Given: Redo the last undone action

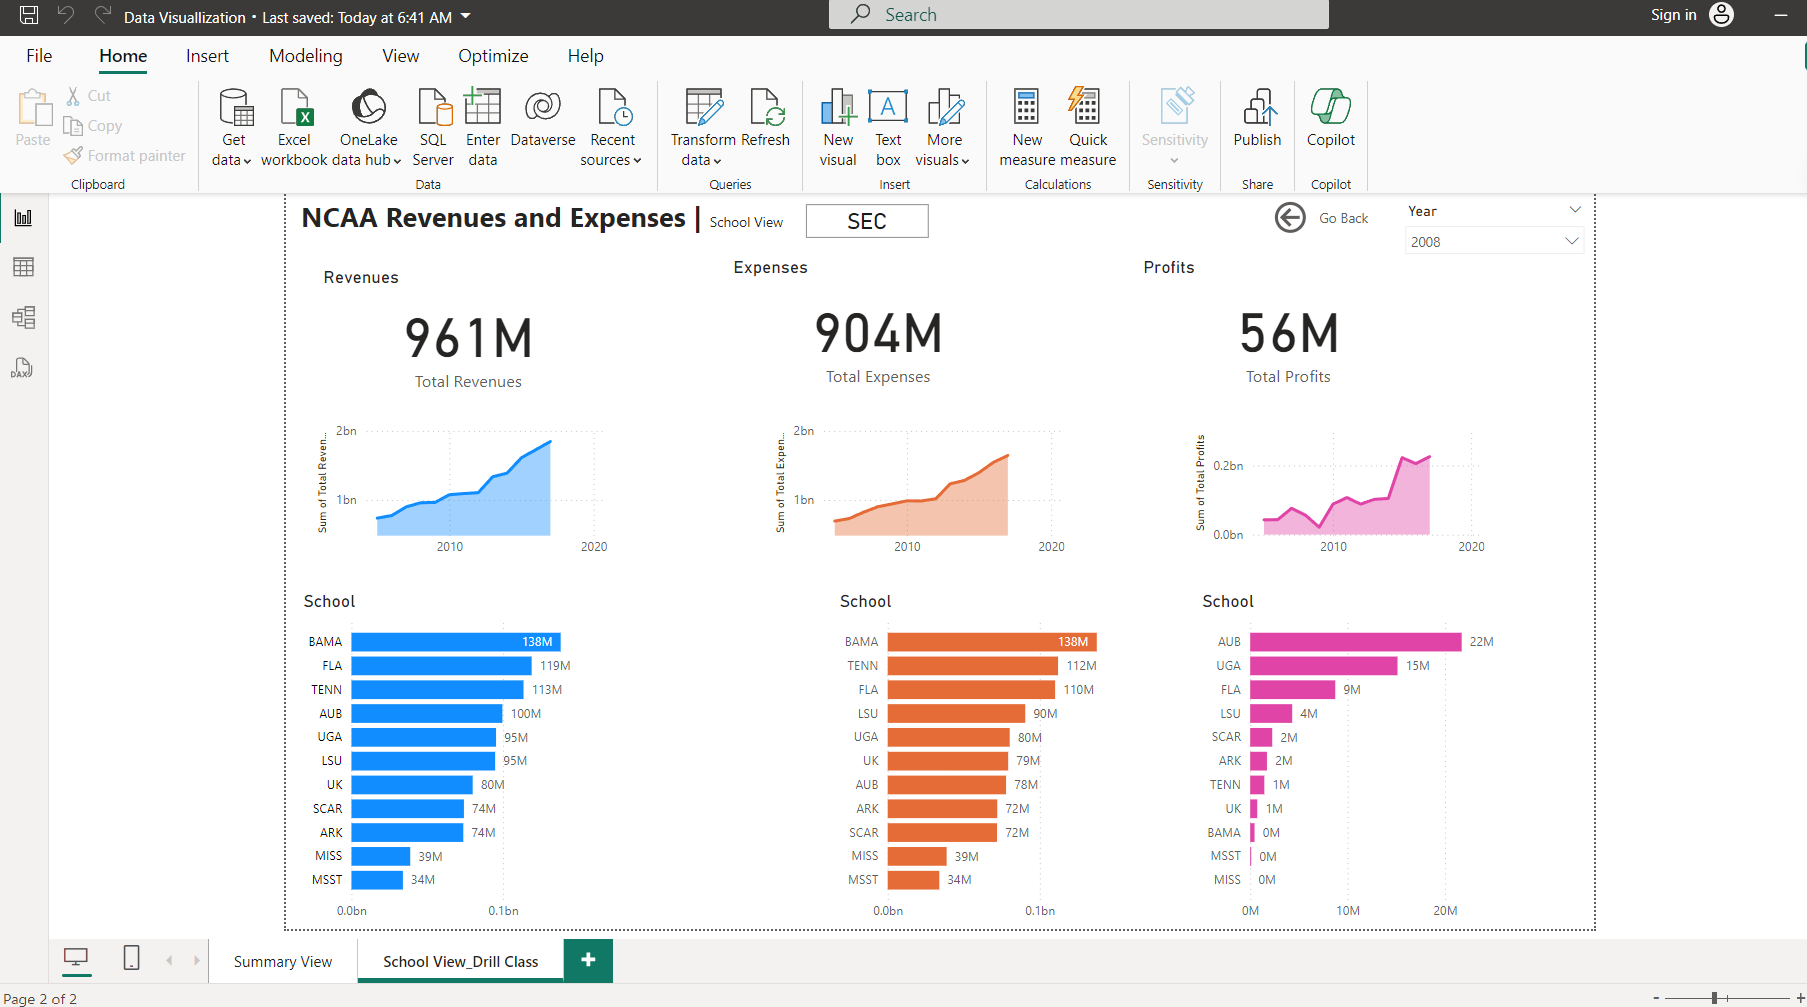Looking at the screenshot, I should point(103,15).
